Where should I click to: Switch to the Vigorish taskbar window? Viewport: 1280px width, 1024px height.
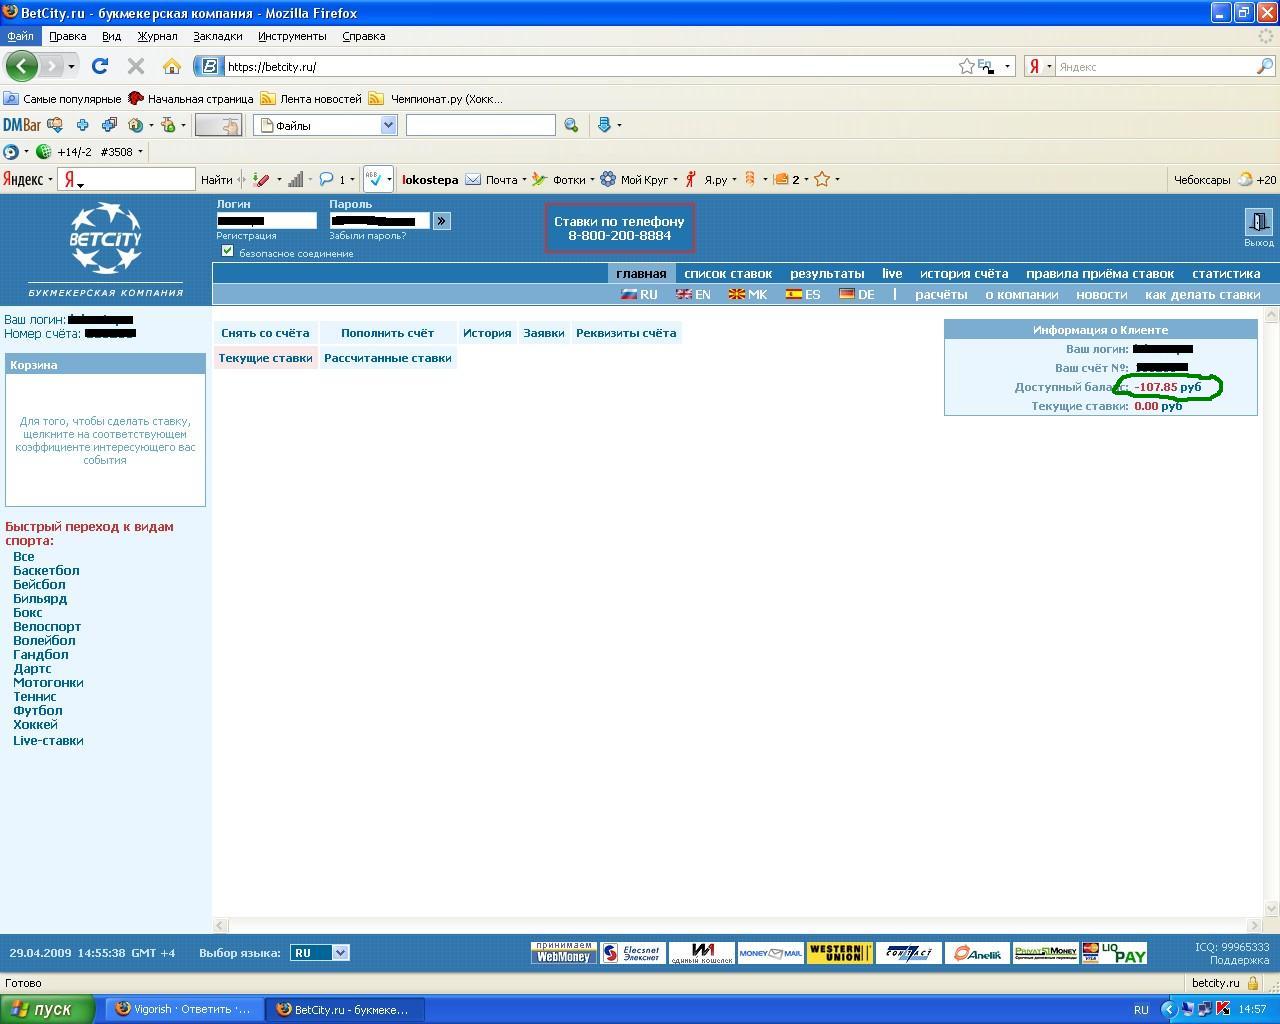[183, 1009]
